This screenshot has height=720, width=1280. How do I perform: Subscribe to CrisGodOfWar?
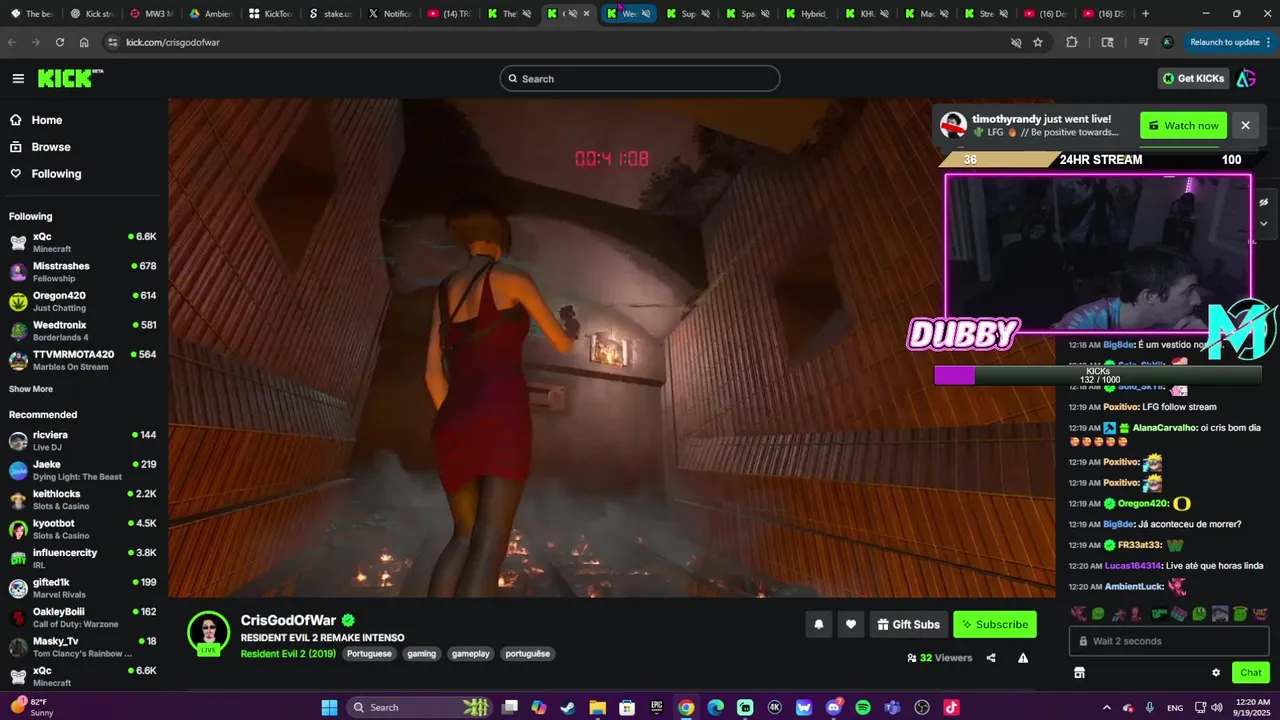(x=995, y=624)
